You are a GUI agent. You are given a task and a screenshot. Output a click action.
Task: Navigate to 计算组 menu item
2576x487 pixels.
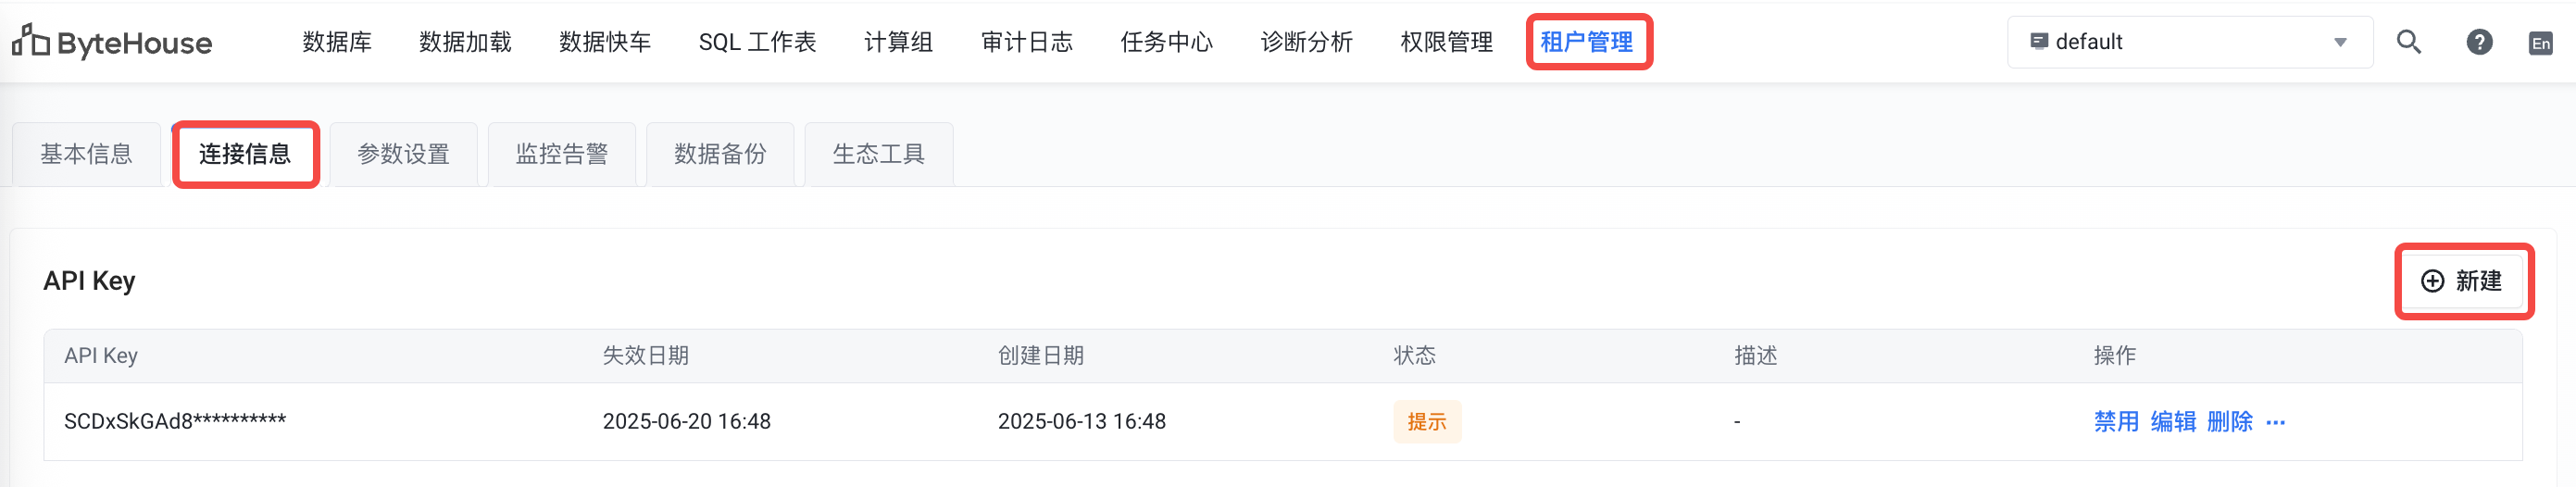898,42
